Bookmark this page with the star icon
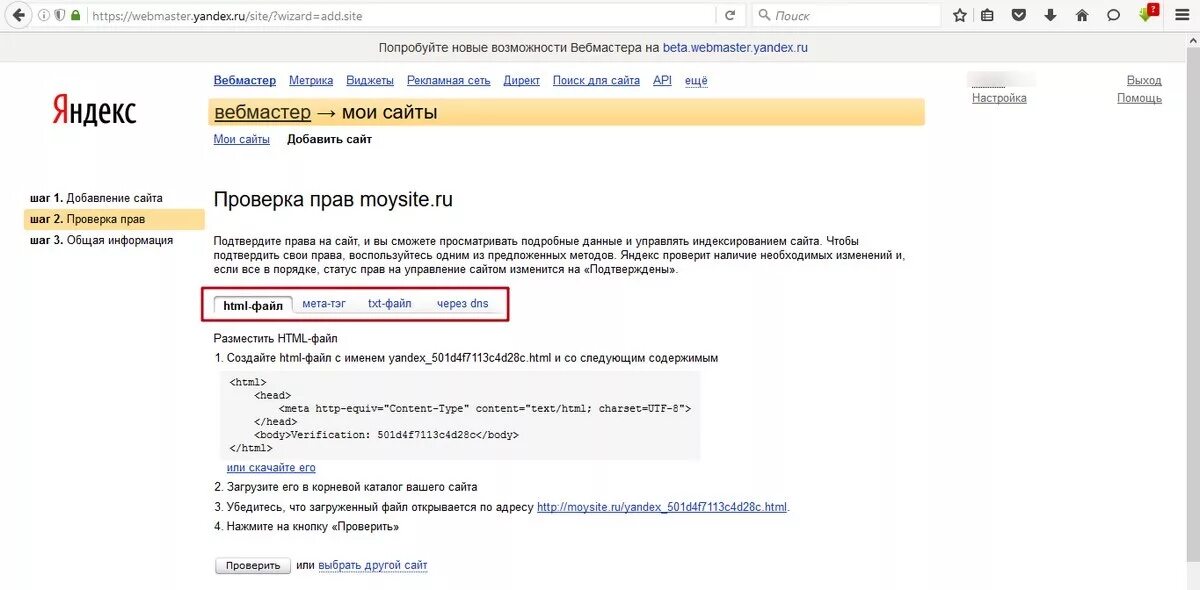 (960, 15)
